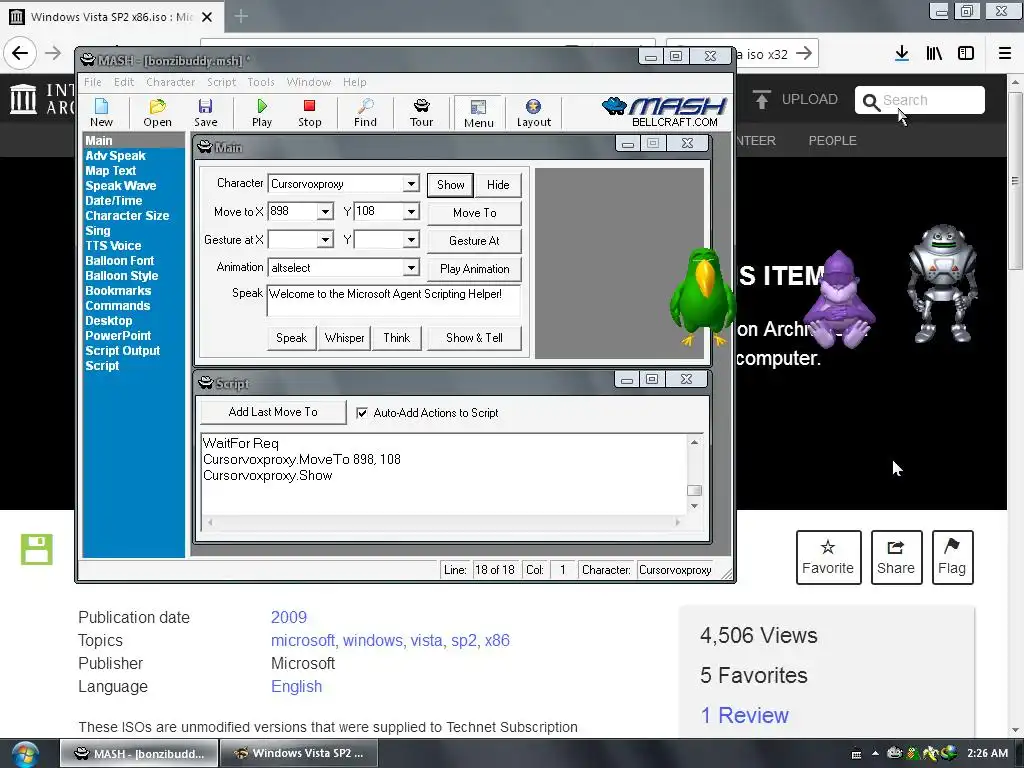Click the Internet Archive Search field

click(x=920, y=100)
